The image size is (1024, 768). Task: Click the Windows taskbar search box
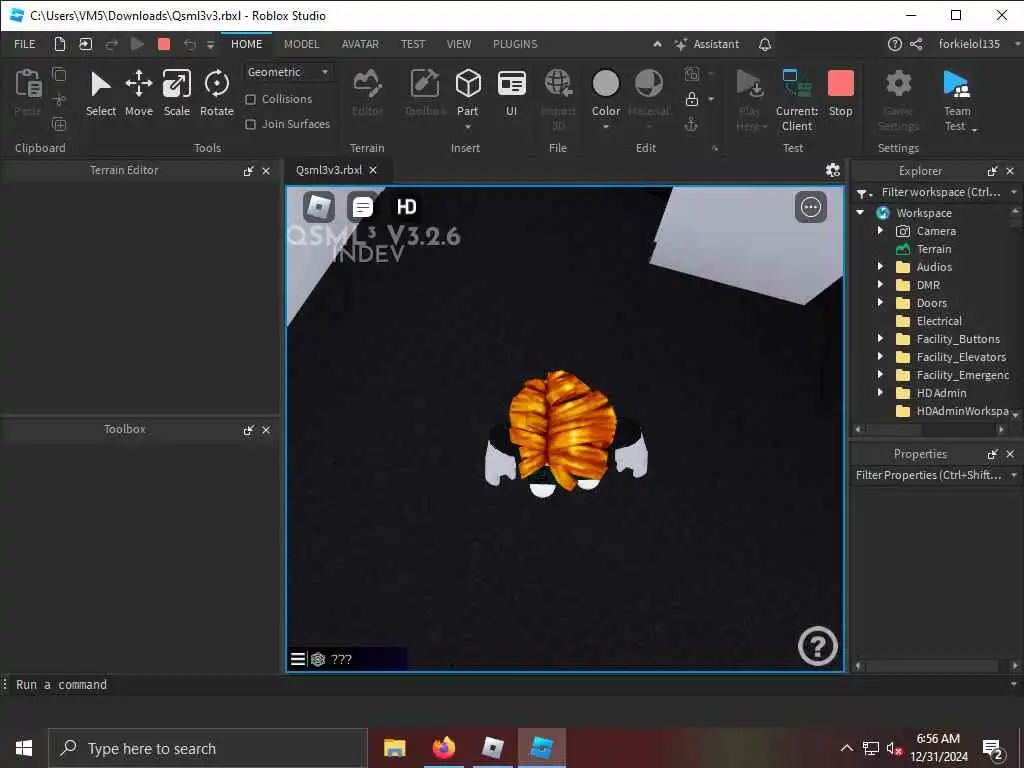click(x=208, y=748)
